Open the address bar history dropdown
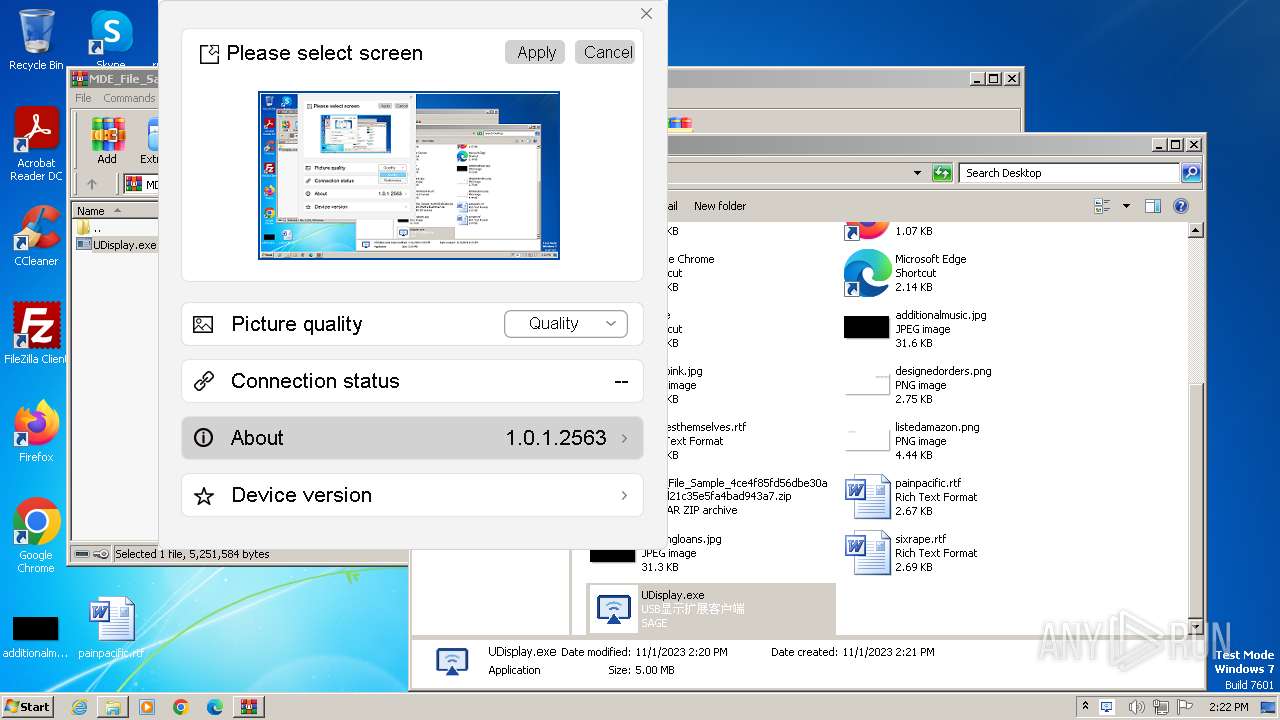Viewport: 1280px width, 720px height. [917, 173]
